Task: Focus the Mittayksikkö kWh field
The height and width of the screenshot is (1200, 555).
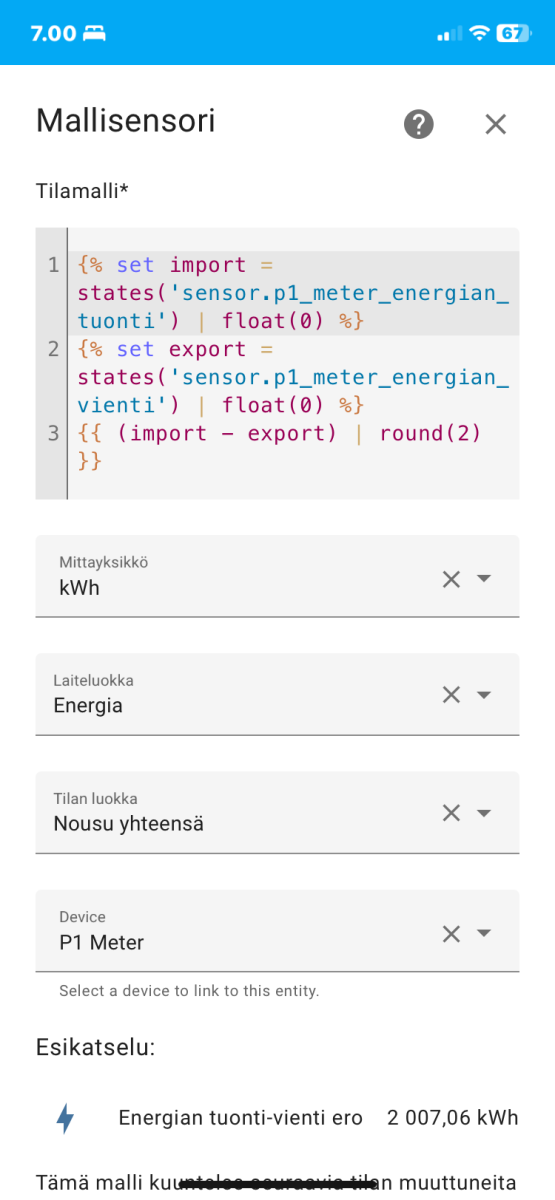Action: pyautogui.click(x=277, y=576)
